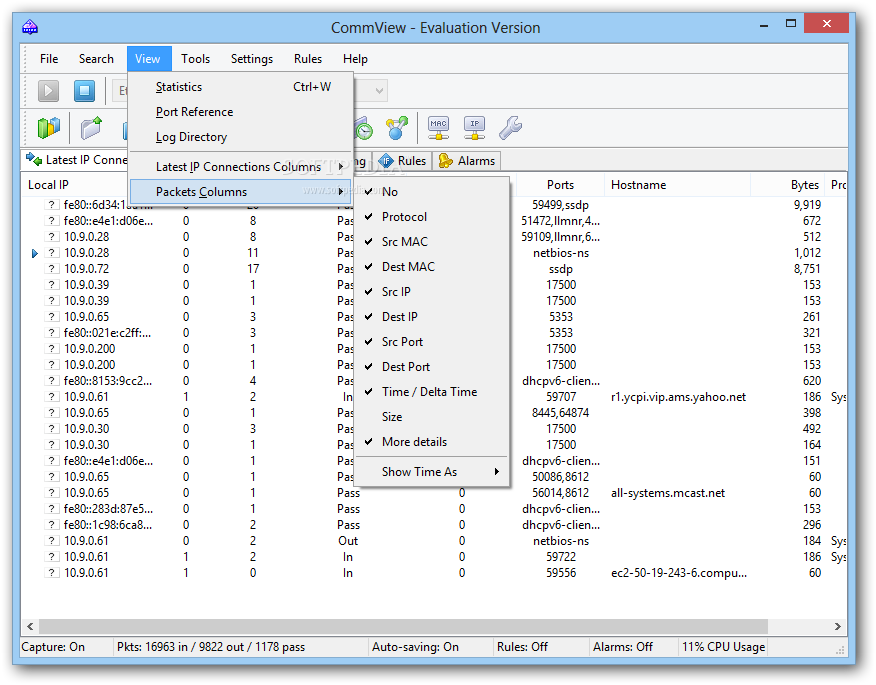Enable the unchecked Size column

[x=432, y=417]
